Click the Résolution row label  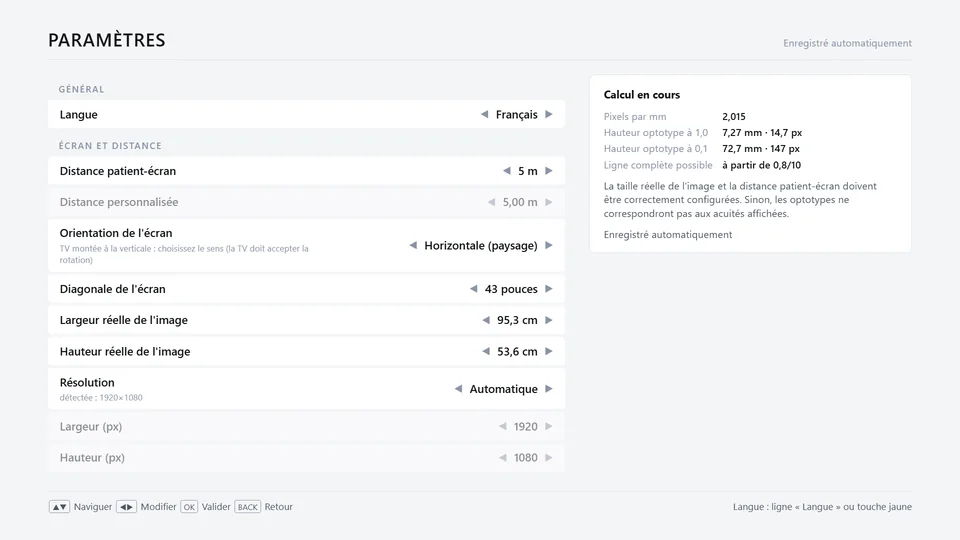click(87, 383)
